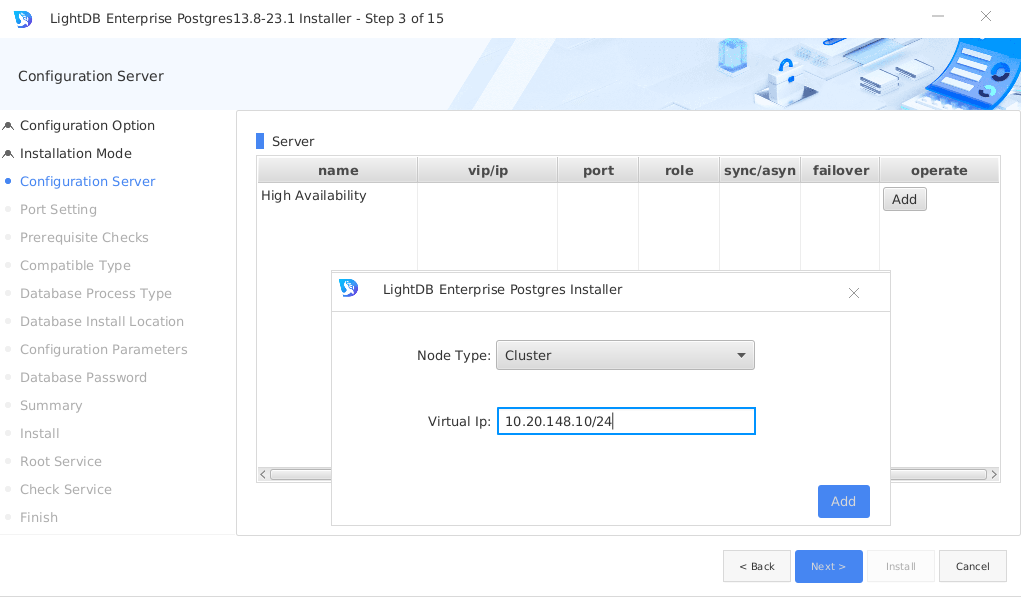This screenshot has height=597, width=1021.
Task: Click the failover column header
Action: pos(840,170)
